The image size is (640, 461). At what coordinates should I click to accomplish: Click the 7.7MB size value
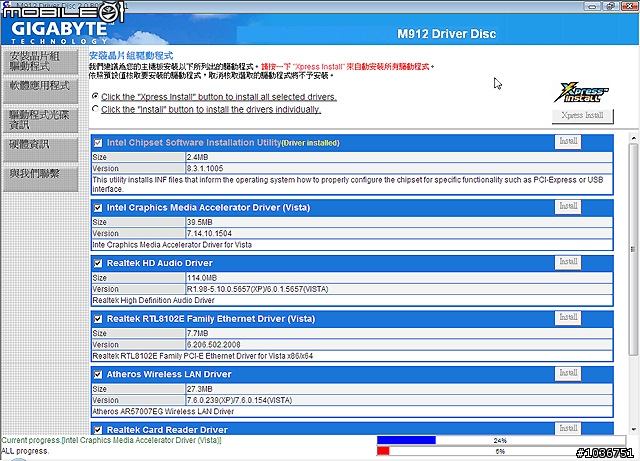pyautogui.click(x=198, y=333)
